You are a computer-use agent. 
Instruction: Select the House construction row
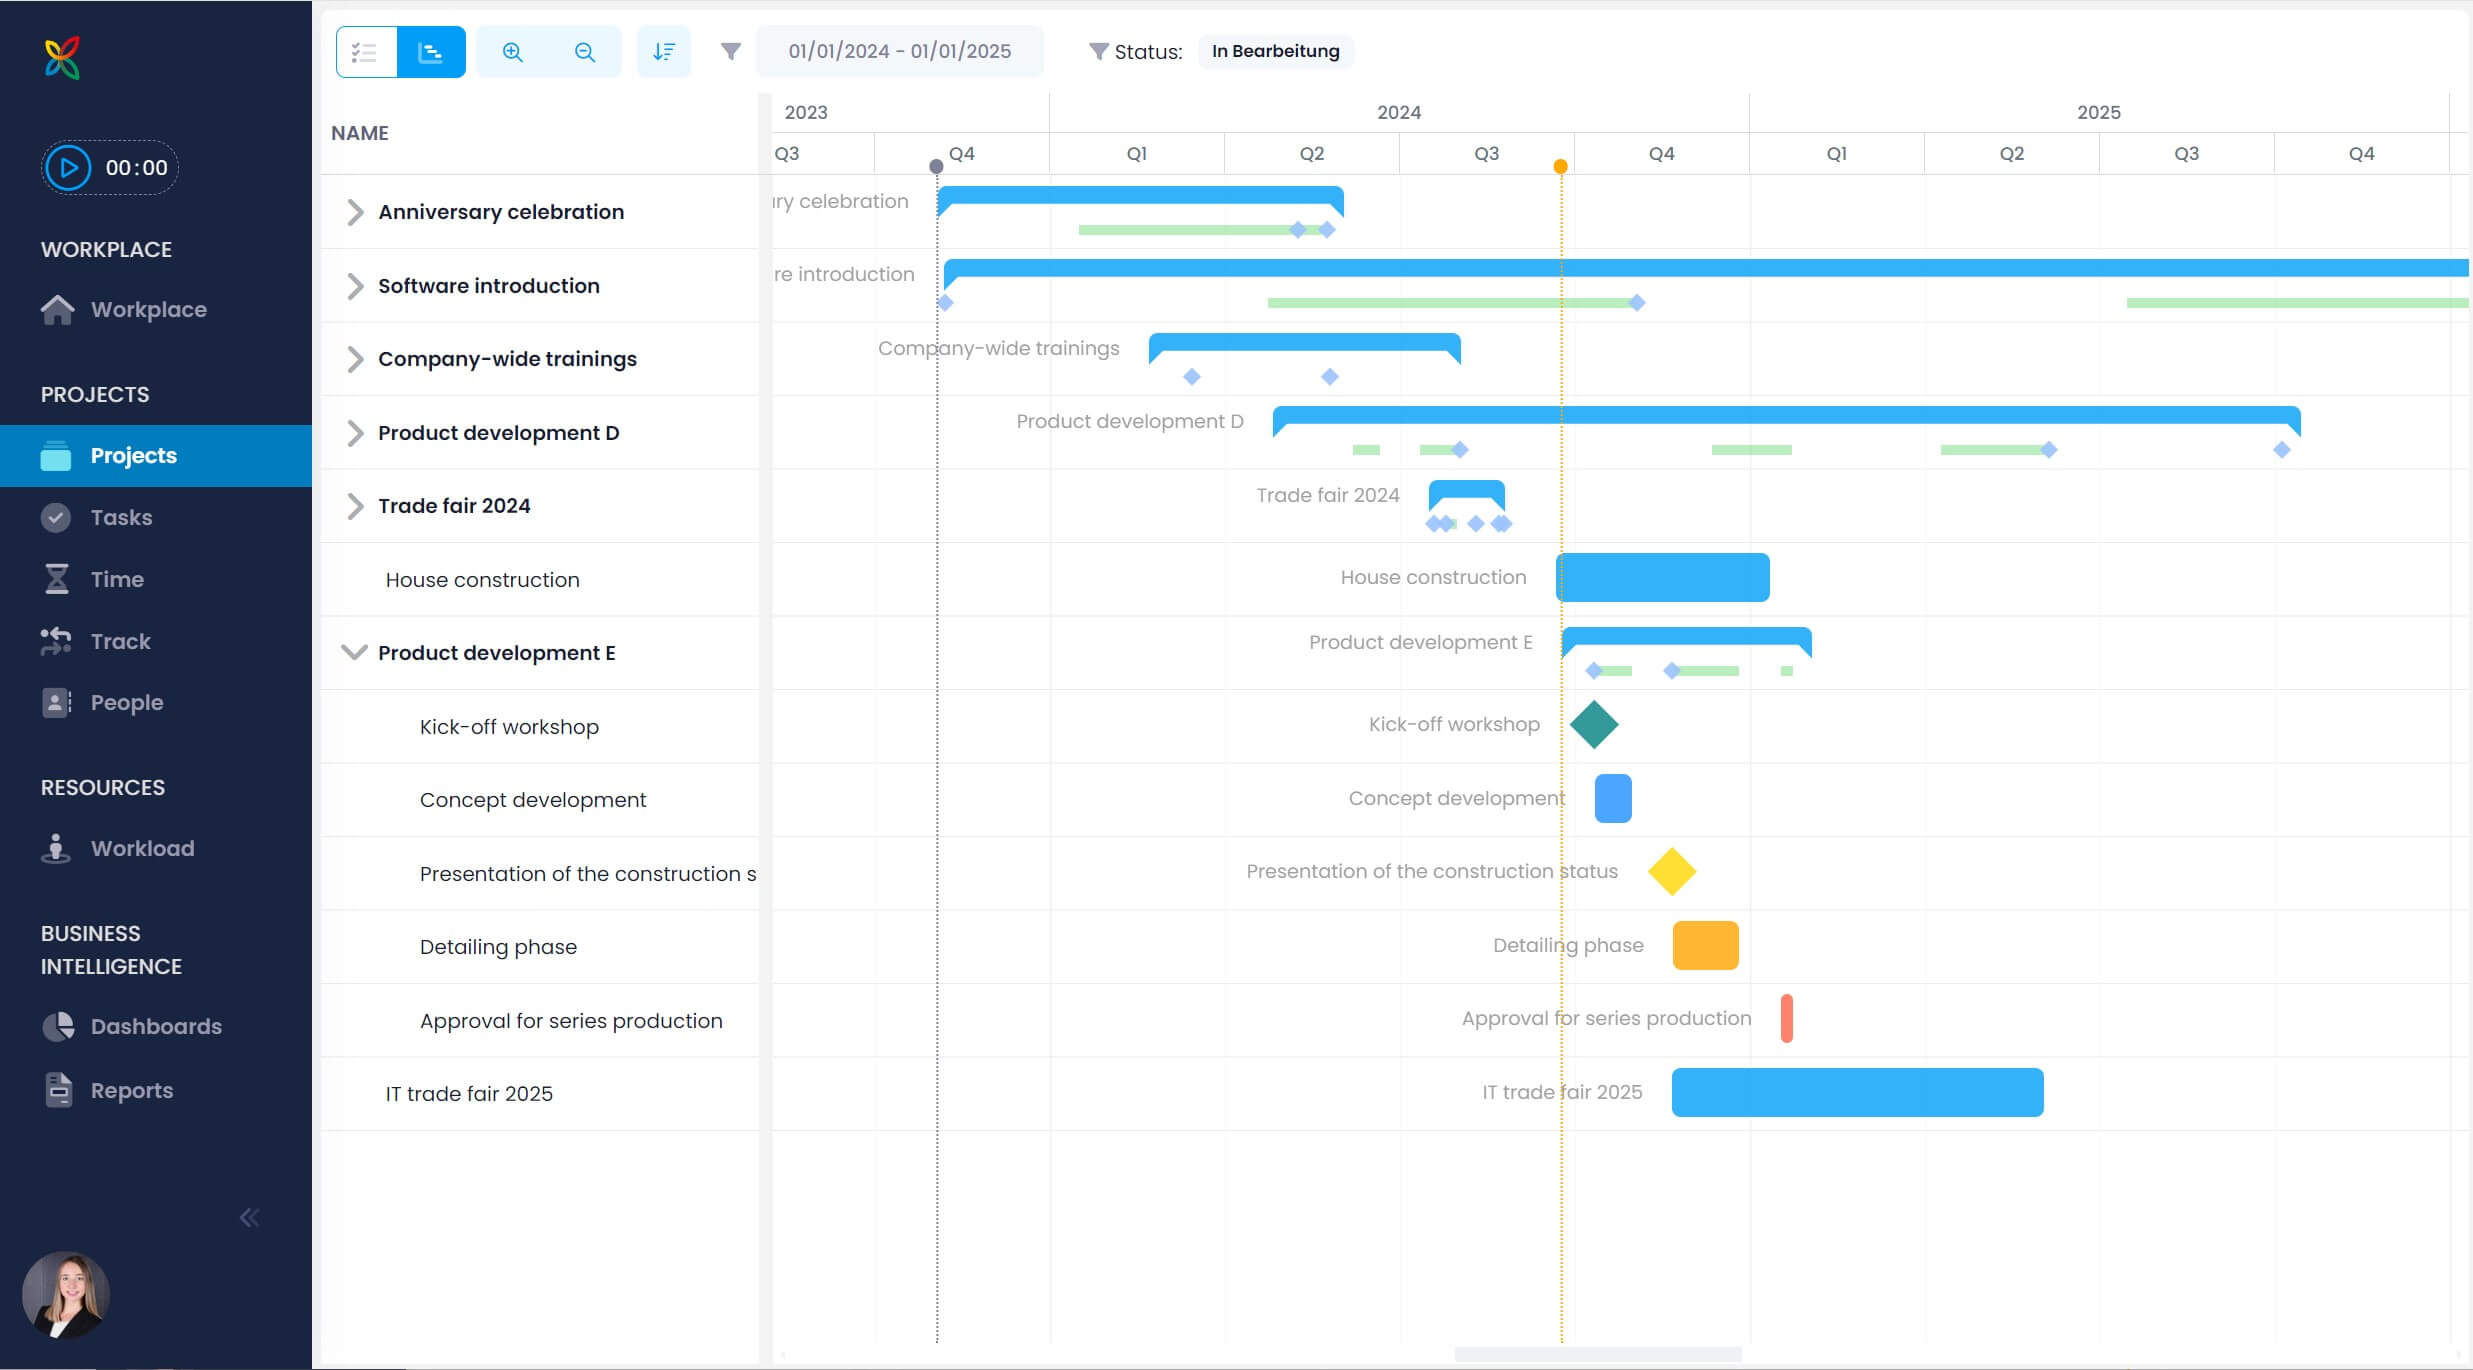click(x=540, y=580)
